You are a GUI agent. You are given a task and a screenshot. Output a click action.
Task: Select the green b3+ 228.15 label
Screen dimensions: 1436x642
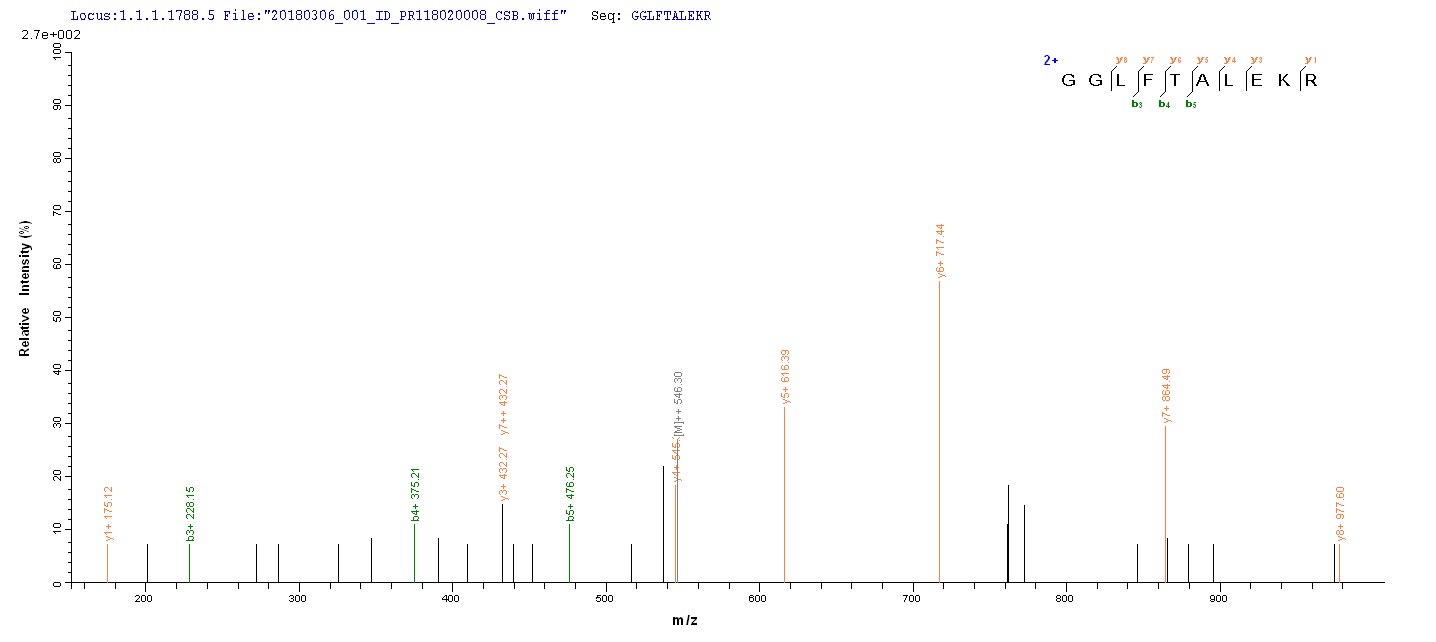(x=190, y=514)
